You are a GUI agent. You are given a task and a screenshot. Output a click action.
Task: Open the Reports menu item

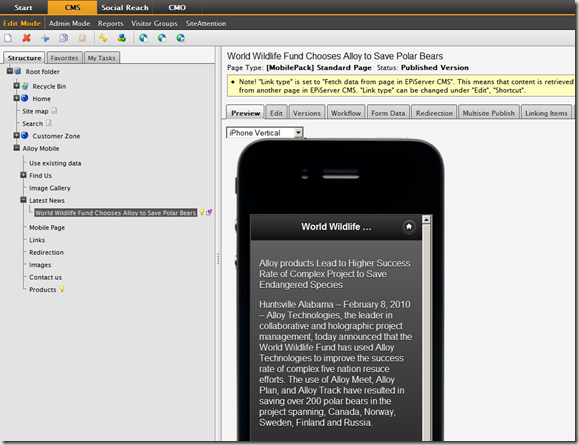(x=110, y=23)
